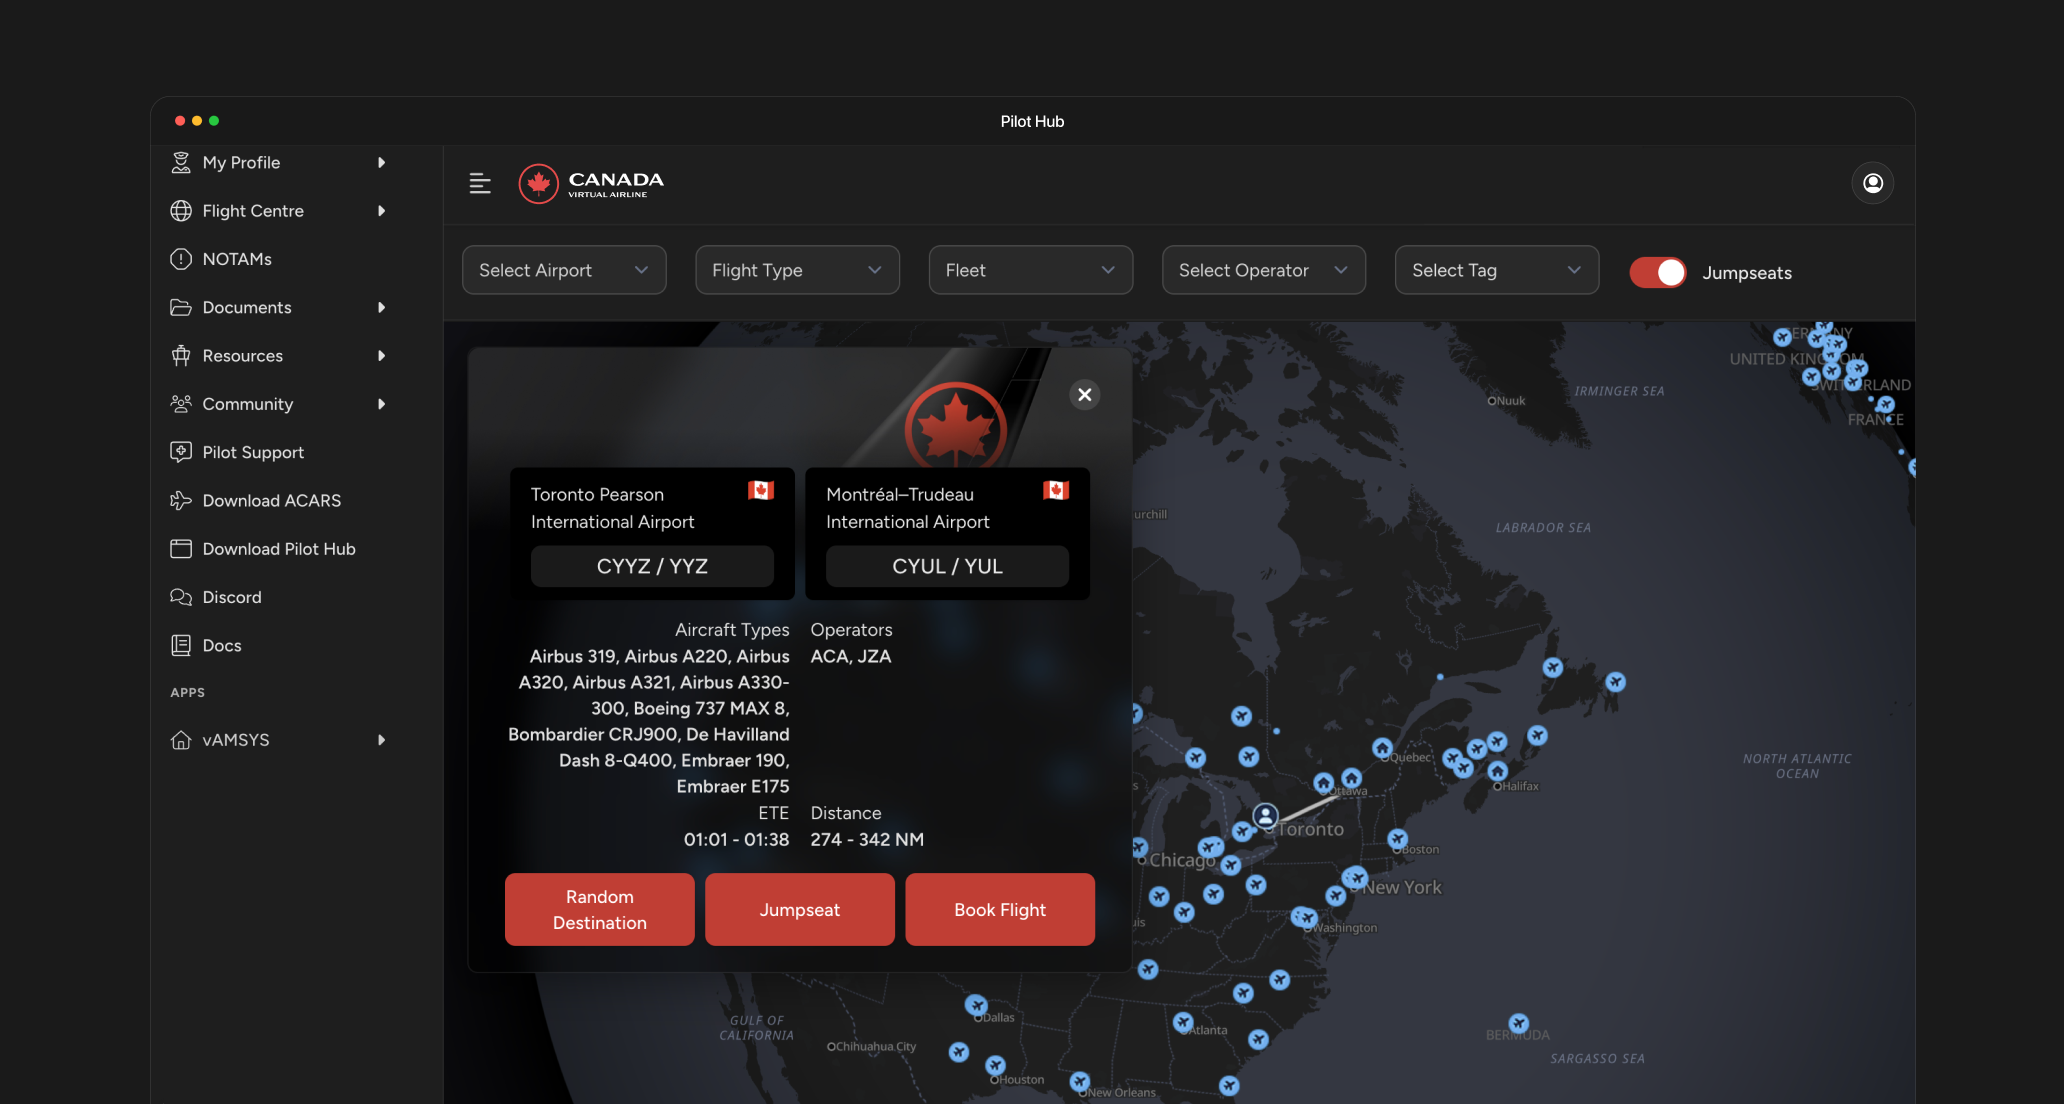Click the Download ACARS plane icon
2064x1104 pixels.
(x=181, y=501)
